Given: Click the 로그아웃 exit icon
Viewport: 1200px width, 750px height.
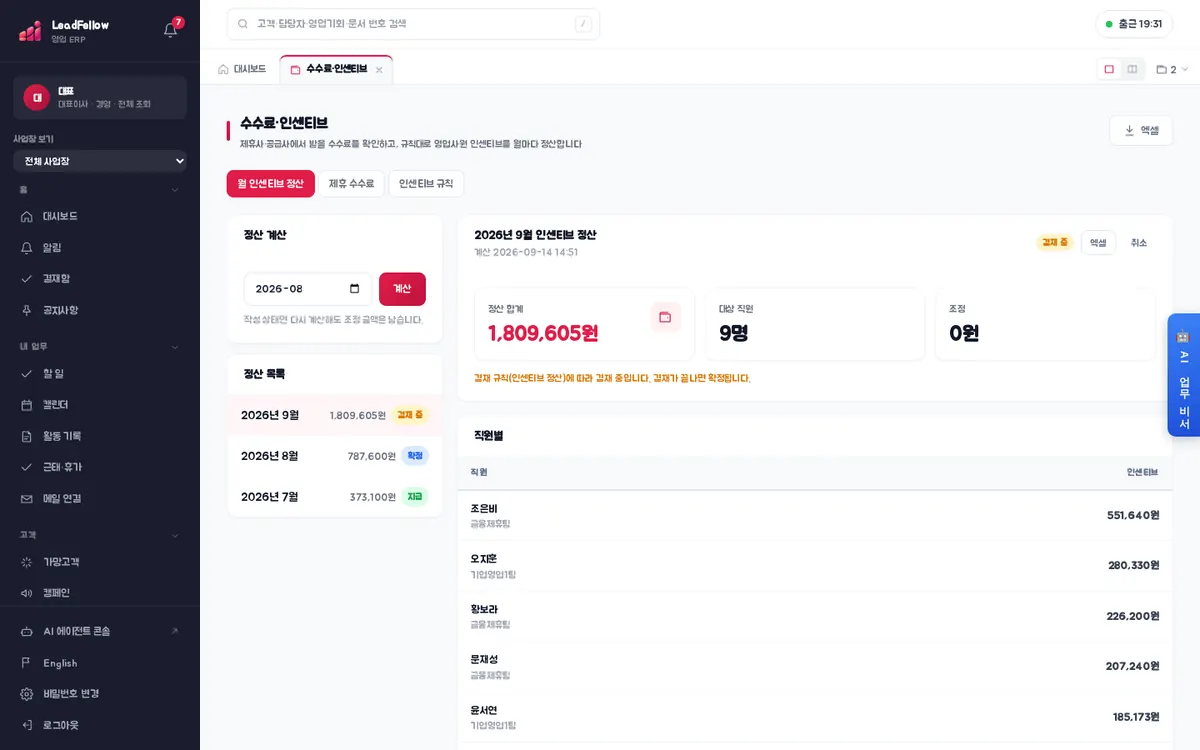Looking at the screenshot, I should pyautogui.click(x=27, y=725).
